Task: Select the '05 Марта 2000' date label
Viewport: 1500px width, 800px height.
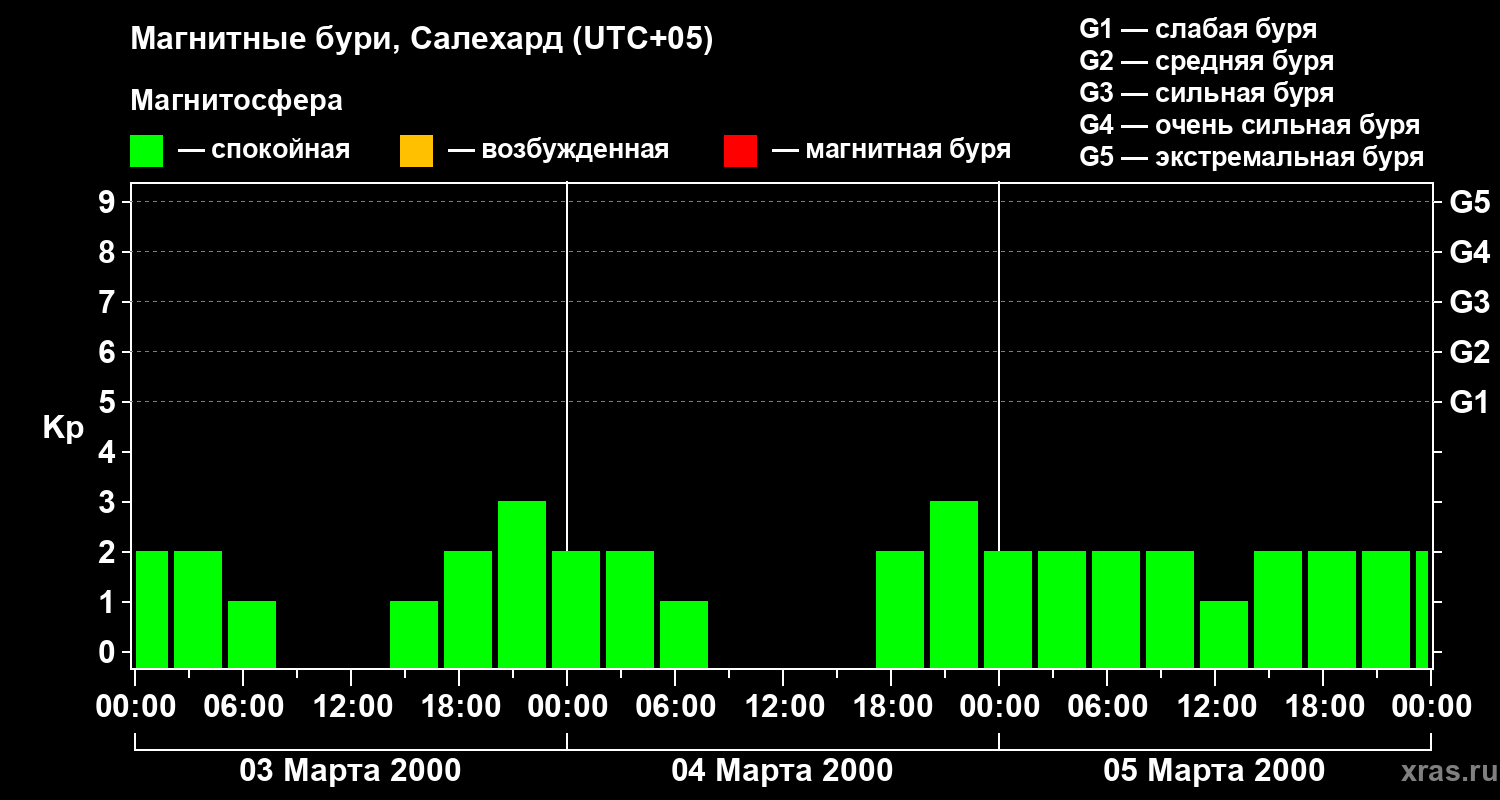Action: point(1214,771)
